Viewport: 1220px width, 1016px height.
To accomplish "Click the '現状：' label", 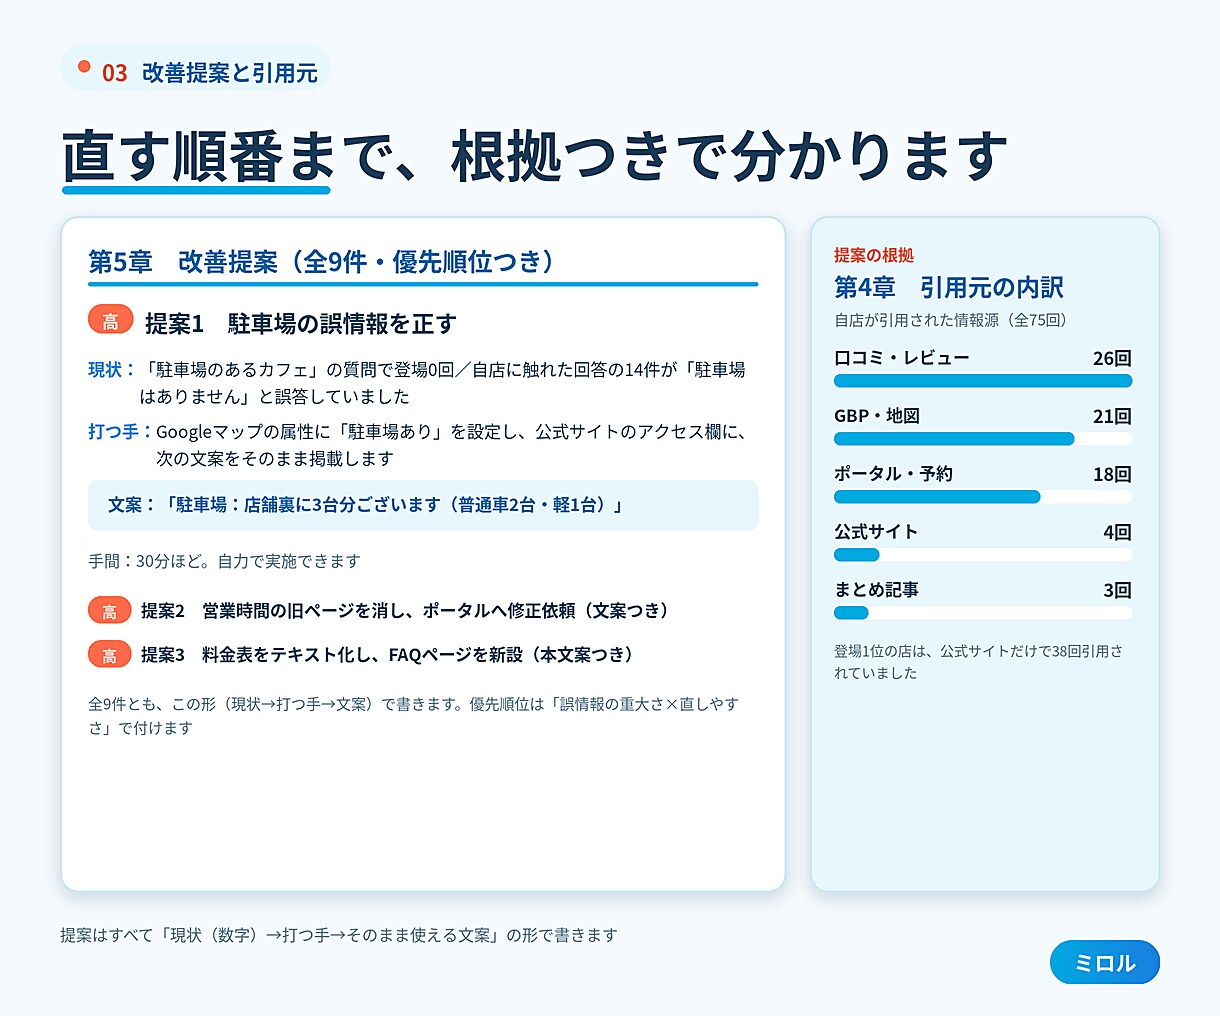I will coord(112,370).
